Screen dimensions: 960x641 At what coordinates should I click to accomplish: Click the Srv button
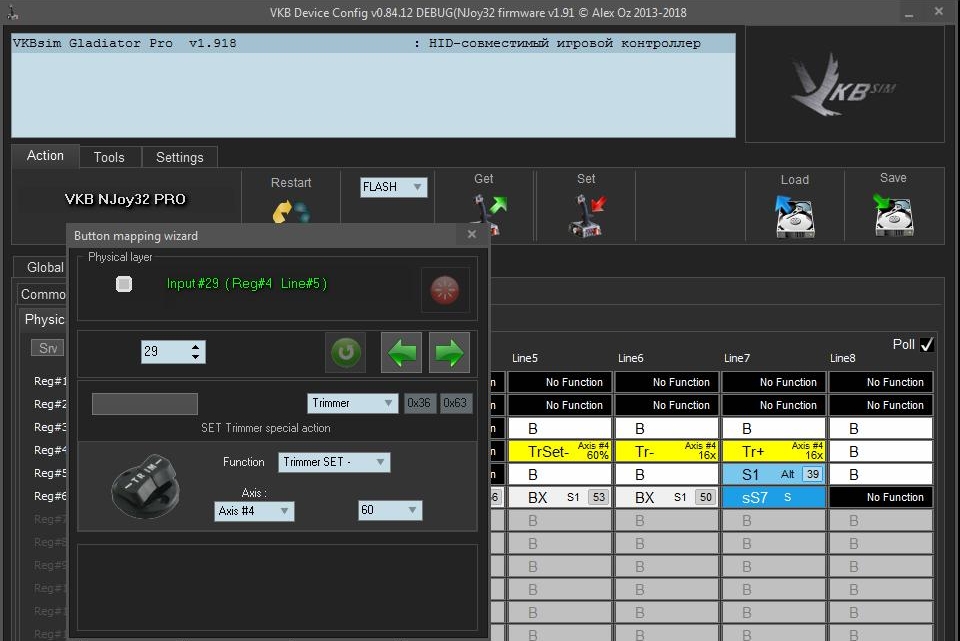point(48,348)
